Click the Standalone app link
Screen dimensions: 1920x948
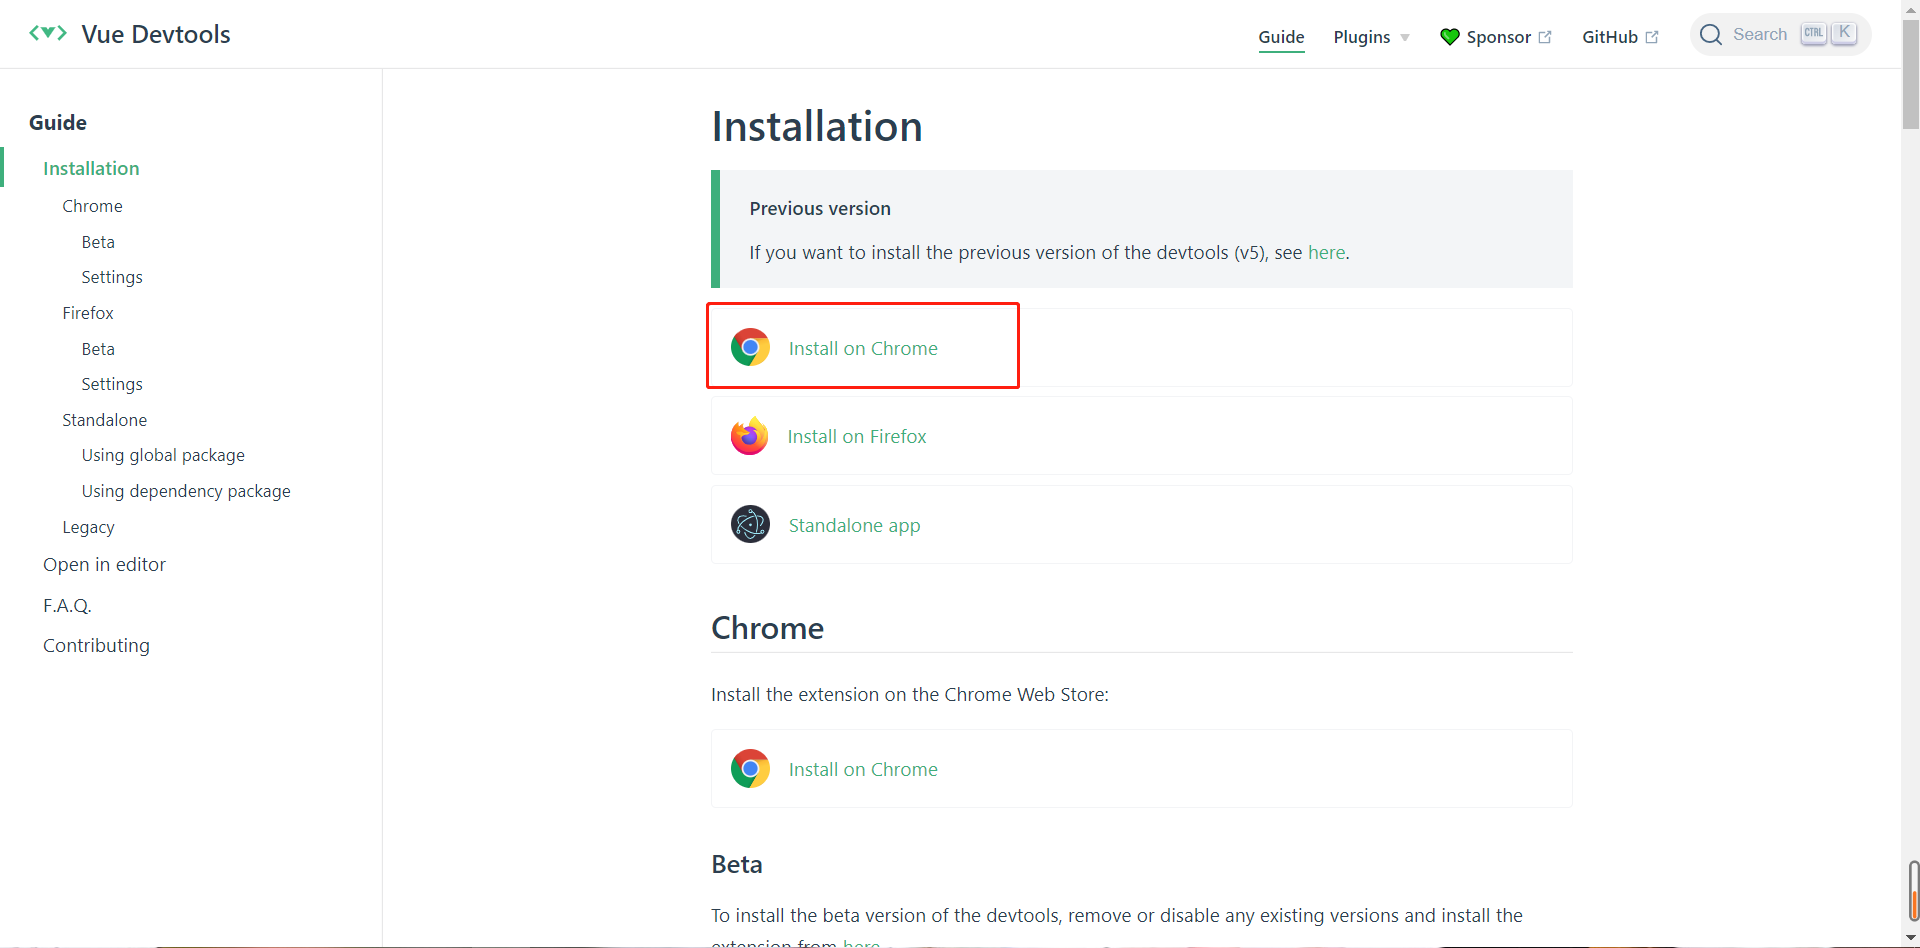click(854, 525)
